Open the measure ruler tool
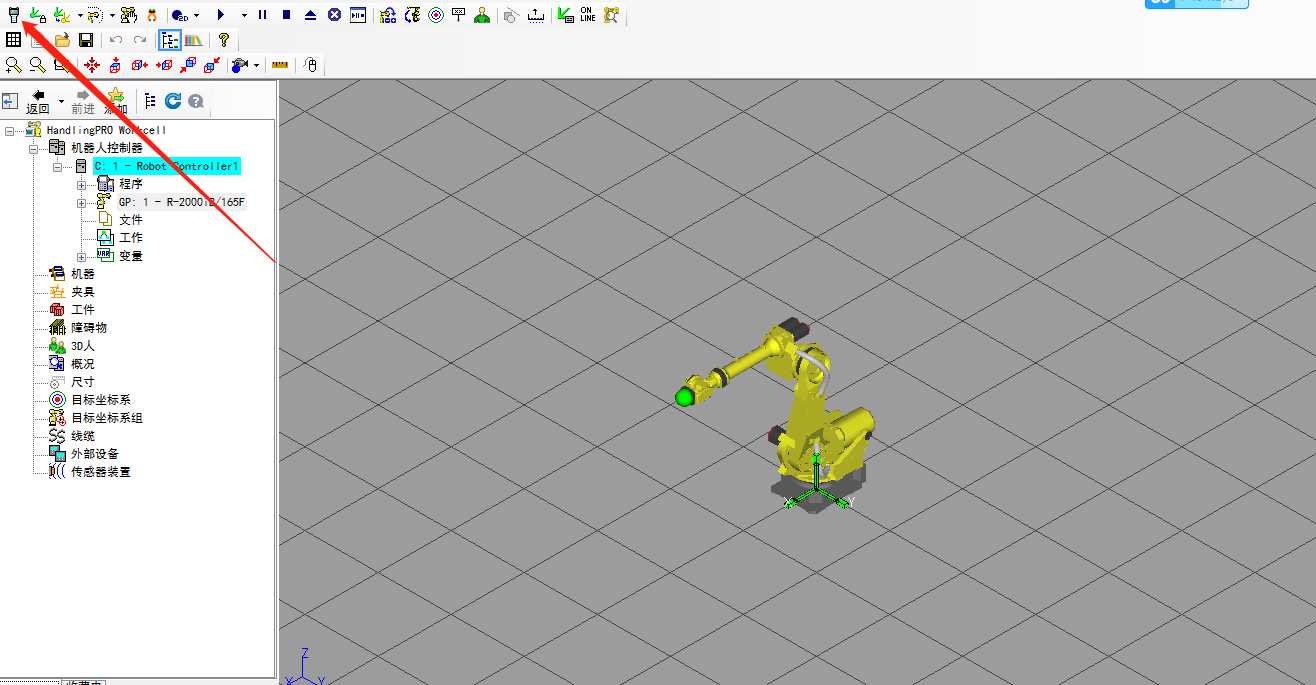 (x=279, y=65)
